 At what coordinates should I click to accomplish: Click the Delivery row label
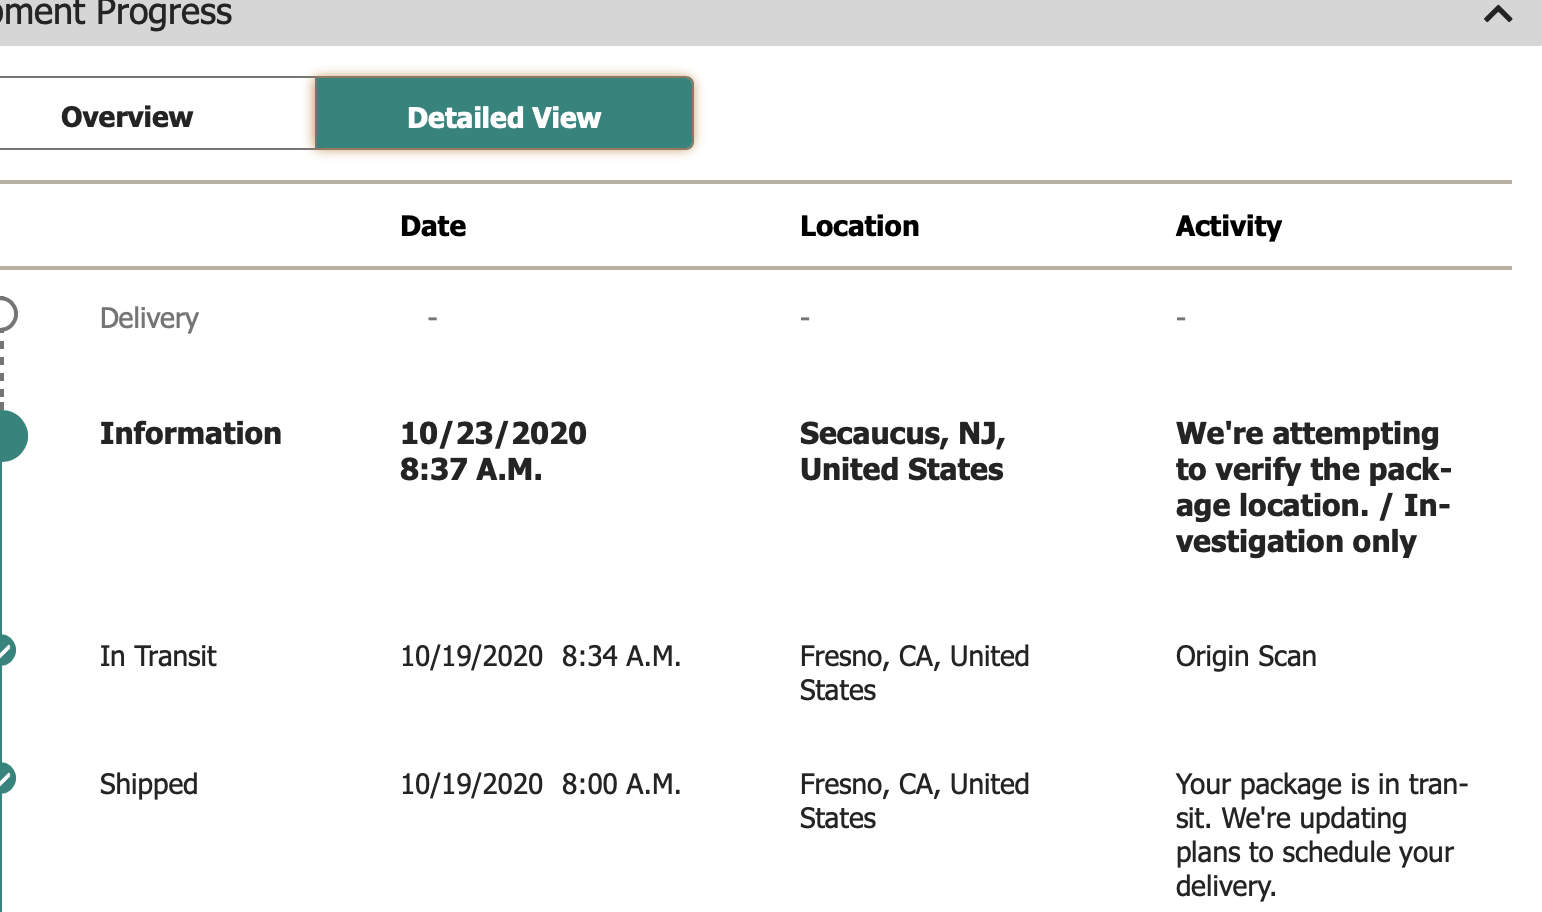[149, 318]
